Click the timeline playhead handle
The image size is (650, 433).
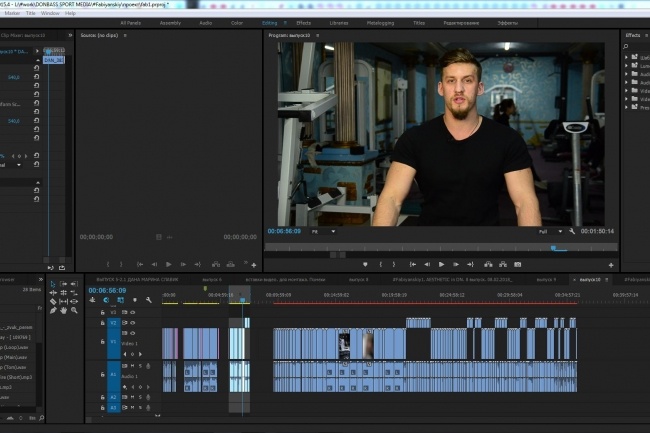(x=243, y=300)
